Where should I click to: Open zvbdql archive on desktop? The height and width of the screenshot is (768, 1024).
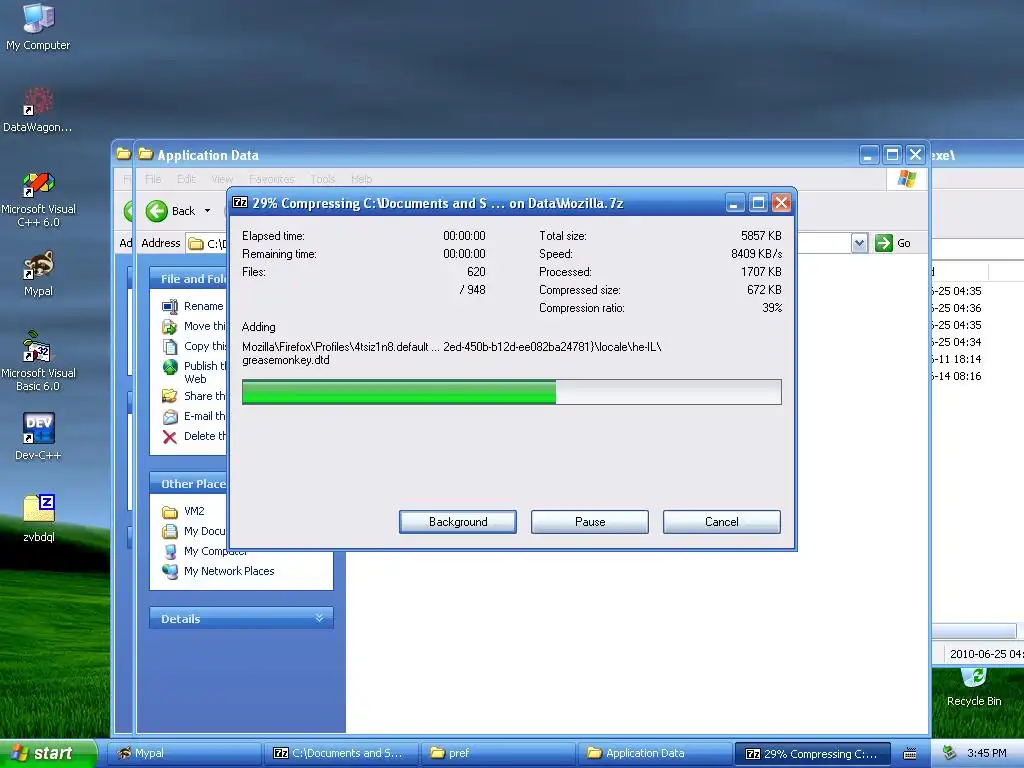pyautogui.click(x=39, y=518)
